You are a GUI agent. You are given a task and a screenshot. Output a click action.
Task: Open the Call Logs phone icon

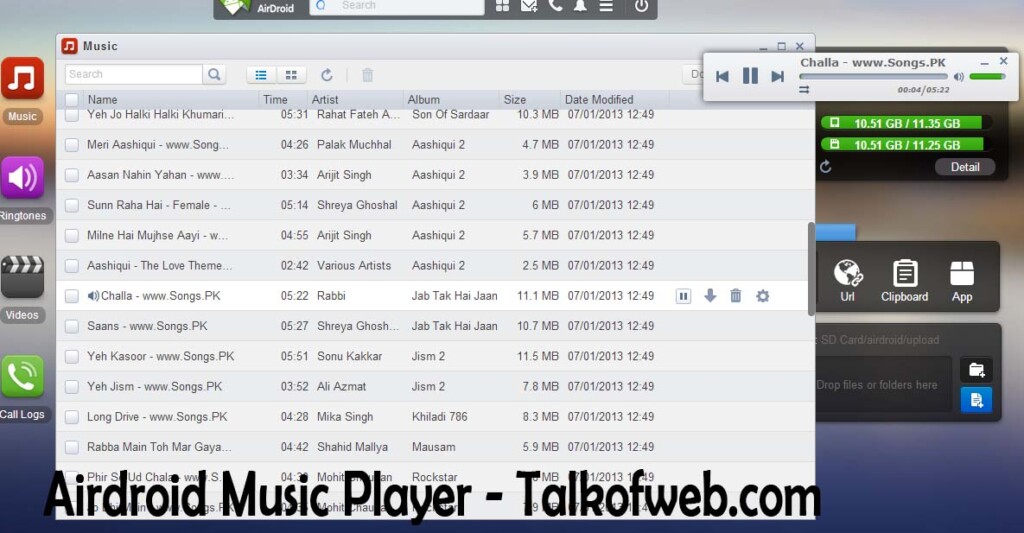(22, 376)
